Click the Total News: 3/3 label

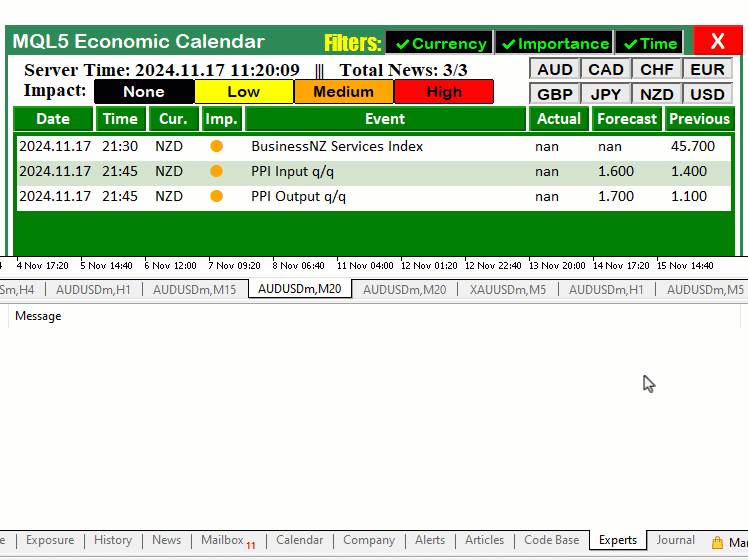click(x=403, y=70)
